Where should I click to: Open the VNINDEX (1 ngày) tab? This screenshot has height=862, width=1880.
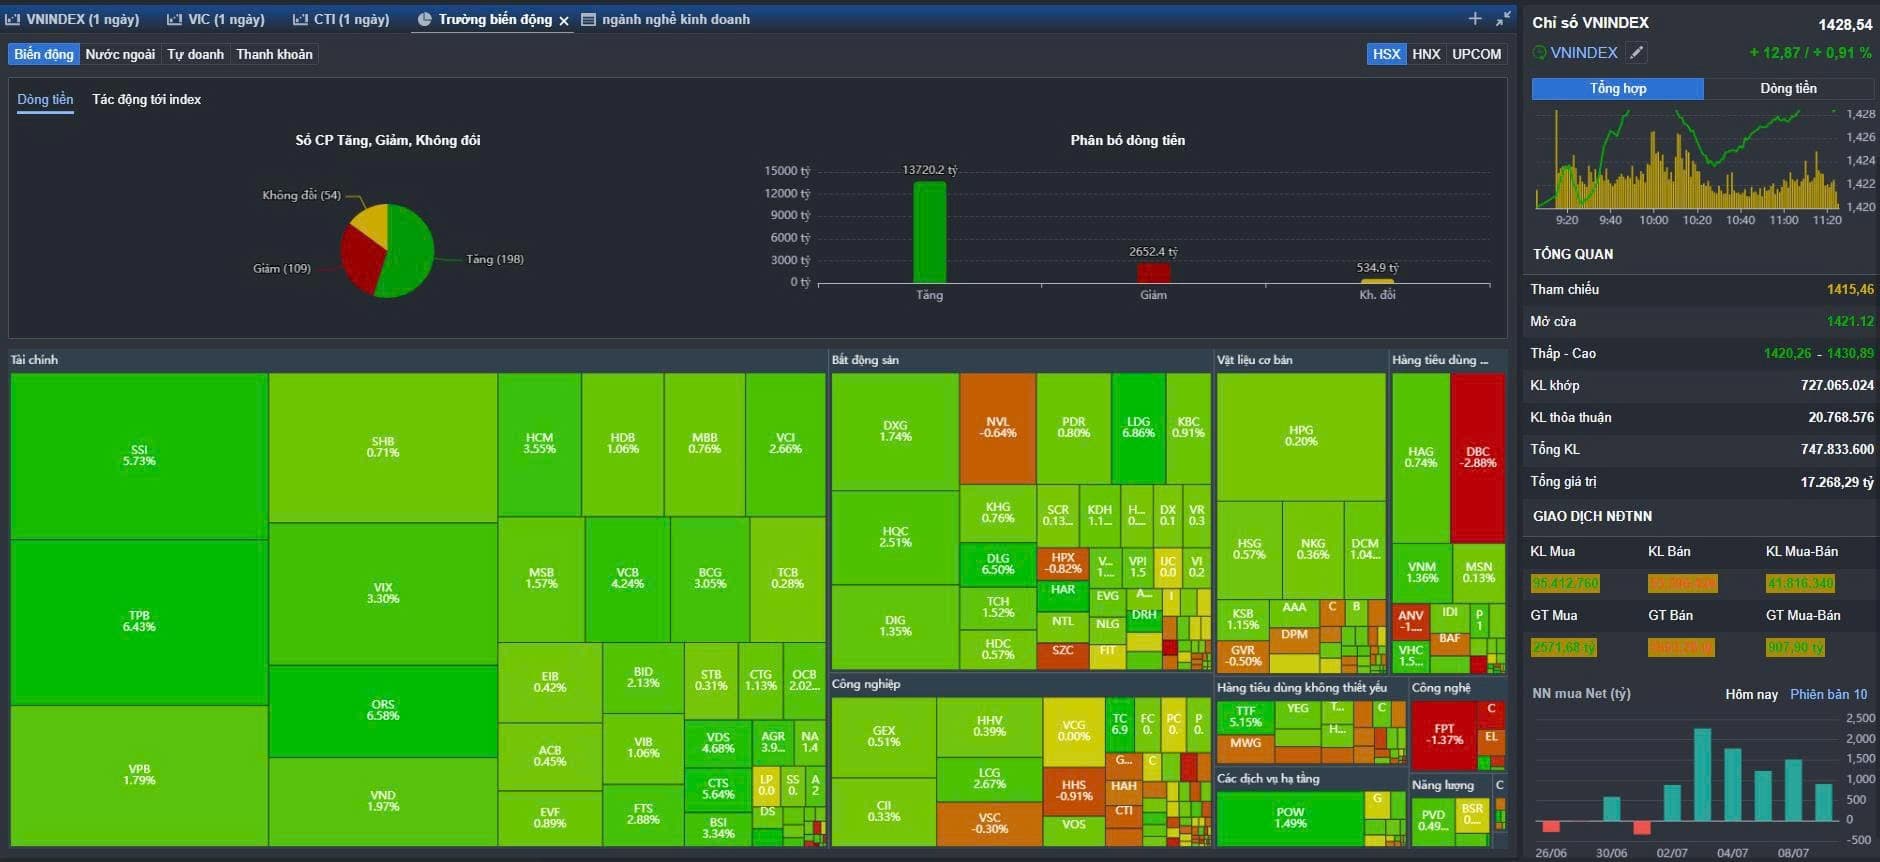coord(83,19)
